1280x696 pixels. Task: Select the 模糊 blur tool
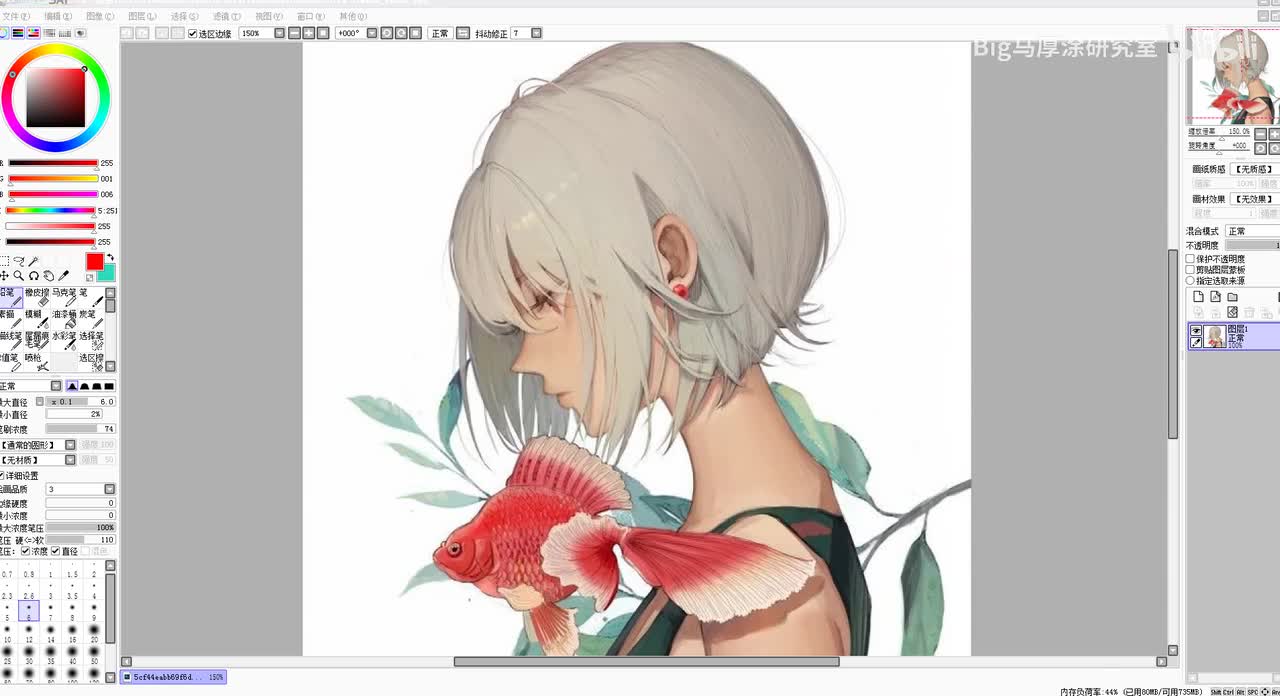tap(37, 318)
